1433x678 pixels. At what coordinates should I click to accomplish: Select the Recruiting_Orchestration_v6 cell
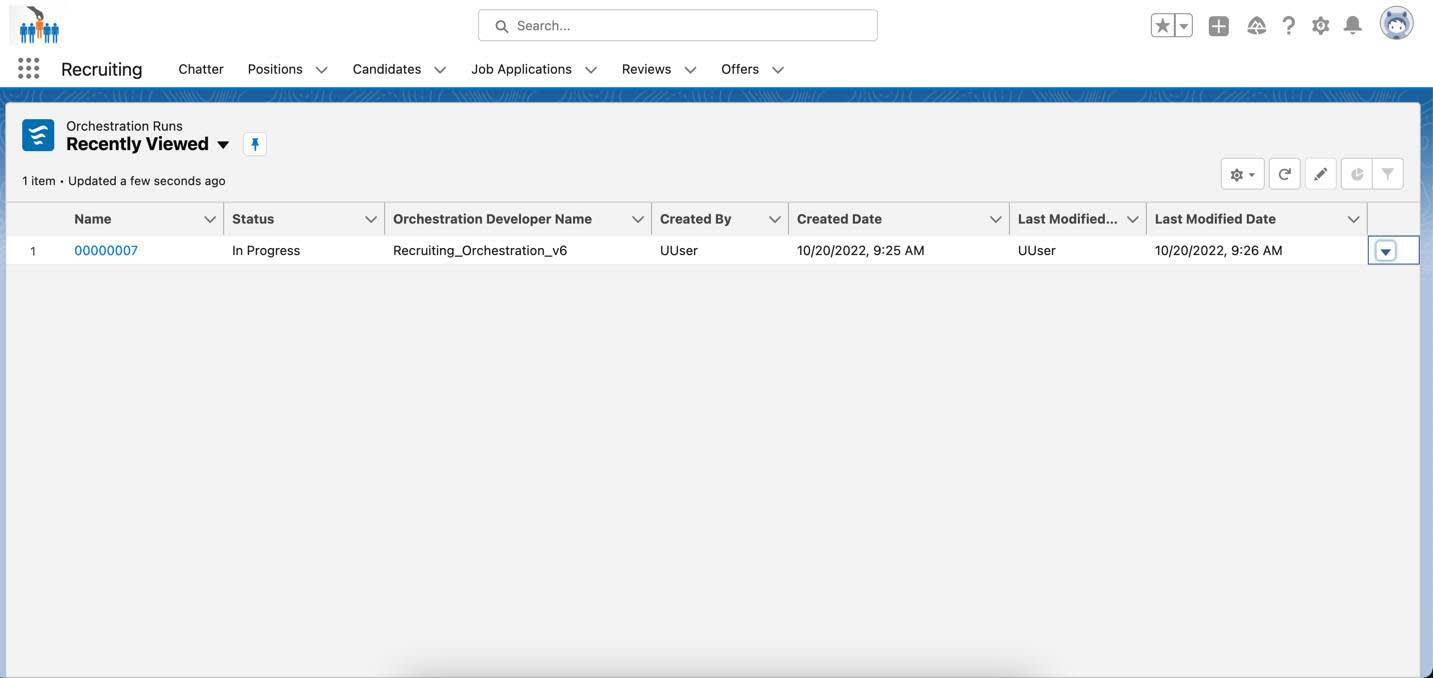[x=518, y=250]
